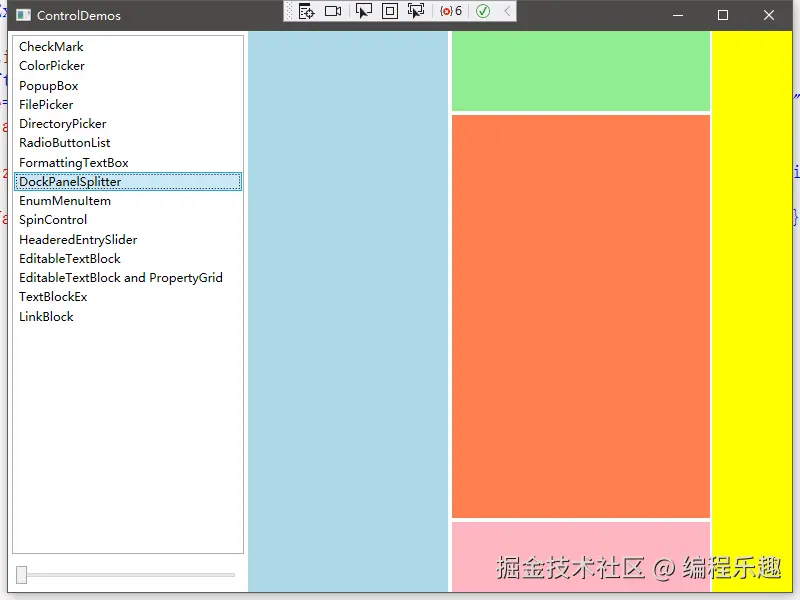The height and width of the screenshot is (600, 800).
Task: Click the green checkmark Hot Reload icon
Action: point(483,11)
